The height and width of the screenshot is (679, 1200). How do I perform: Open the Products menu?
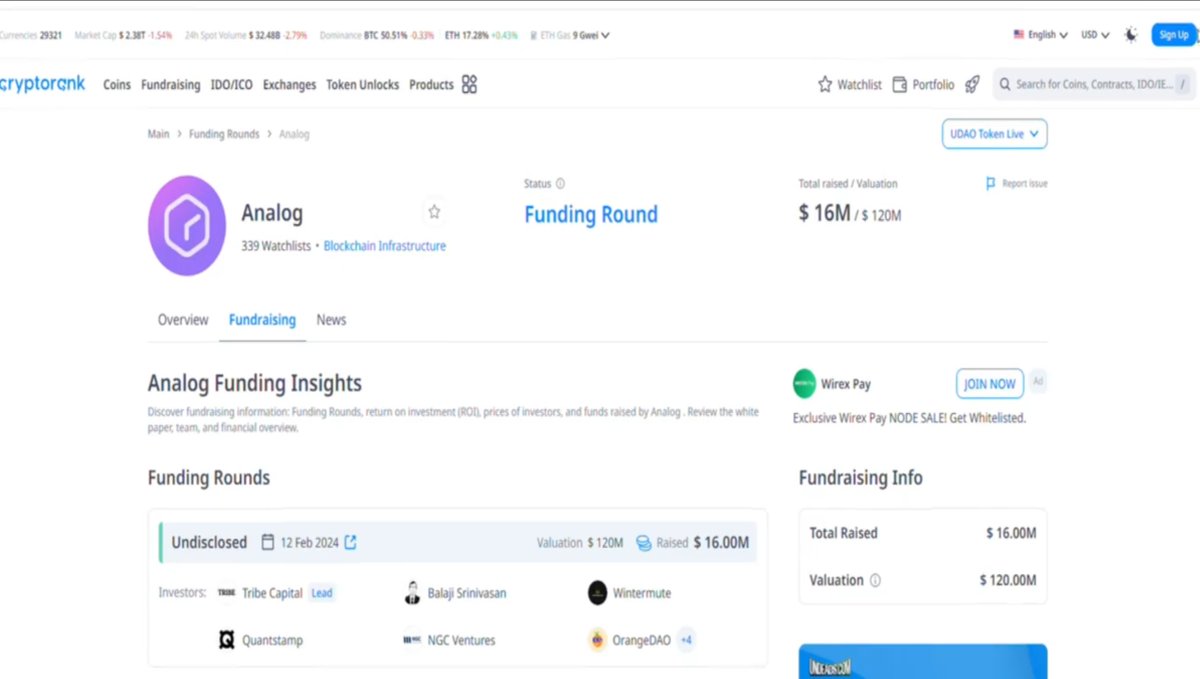point(431,85)
